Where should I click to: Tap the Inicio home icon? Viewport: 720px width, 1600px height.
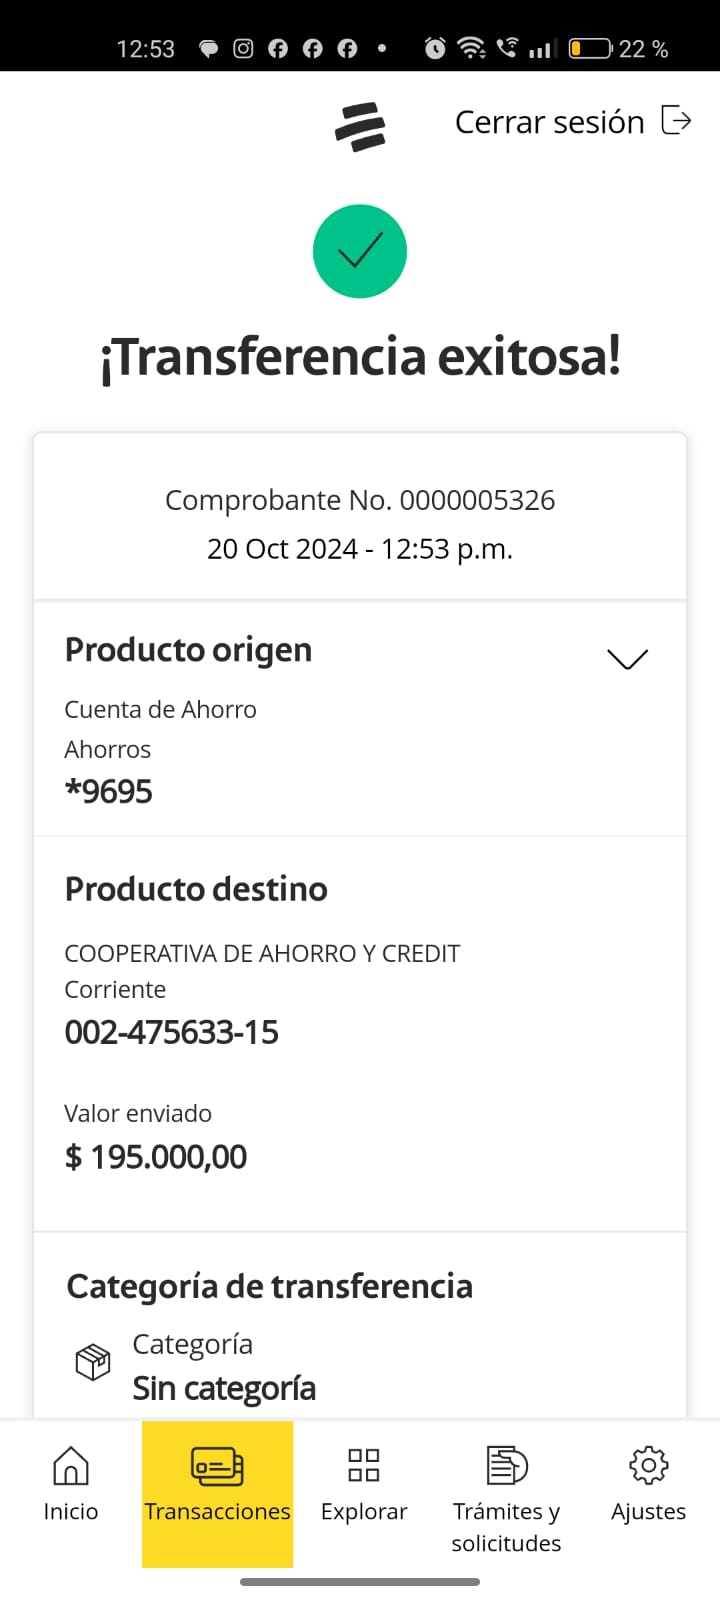(x=70, y=1467)
